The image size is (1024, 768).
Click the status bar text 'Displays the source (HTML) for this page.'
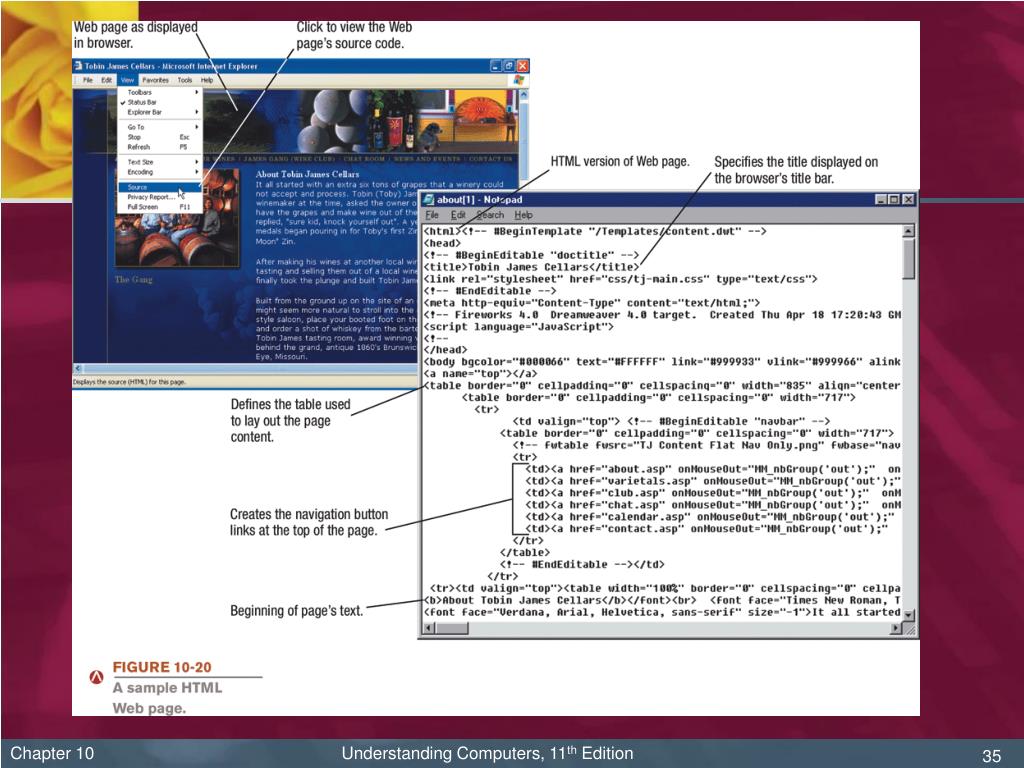point(129,382)
